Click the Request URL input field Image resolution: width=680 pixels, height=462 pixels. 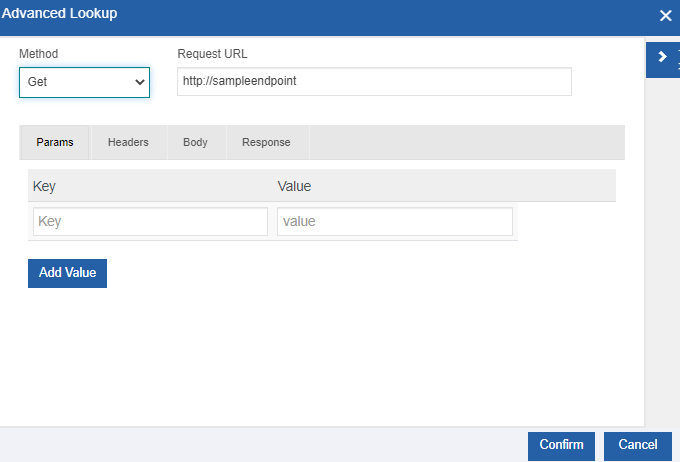(374, 82)
